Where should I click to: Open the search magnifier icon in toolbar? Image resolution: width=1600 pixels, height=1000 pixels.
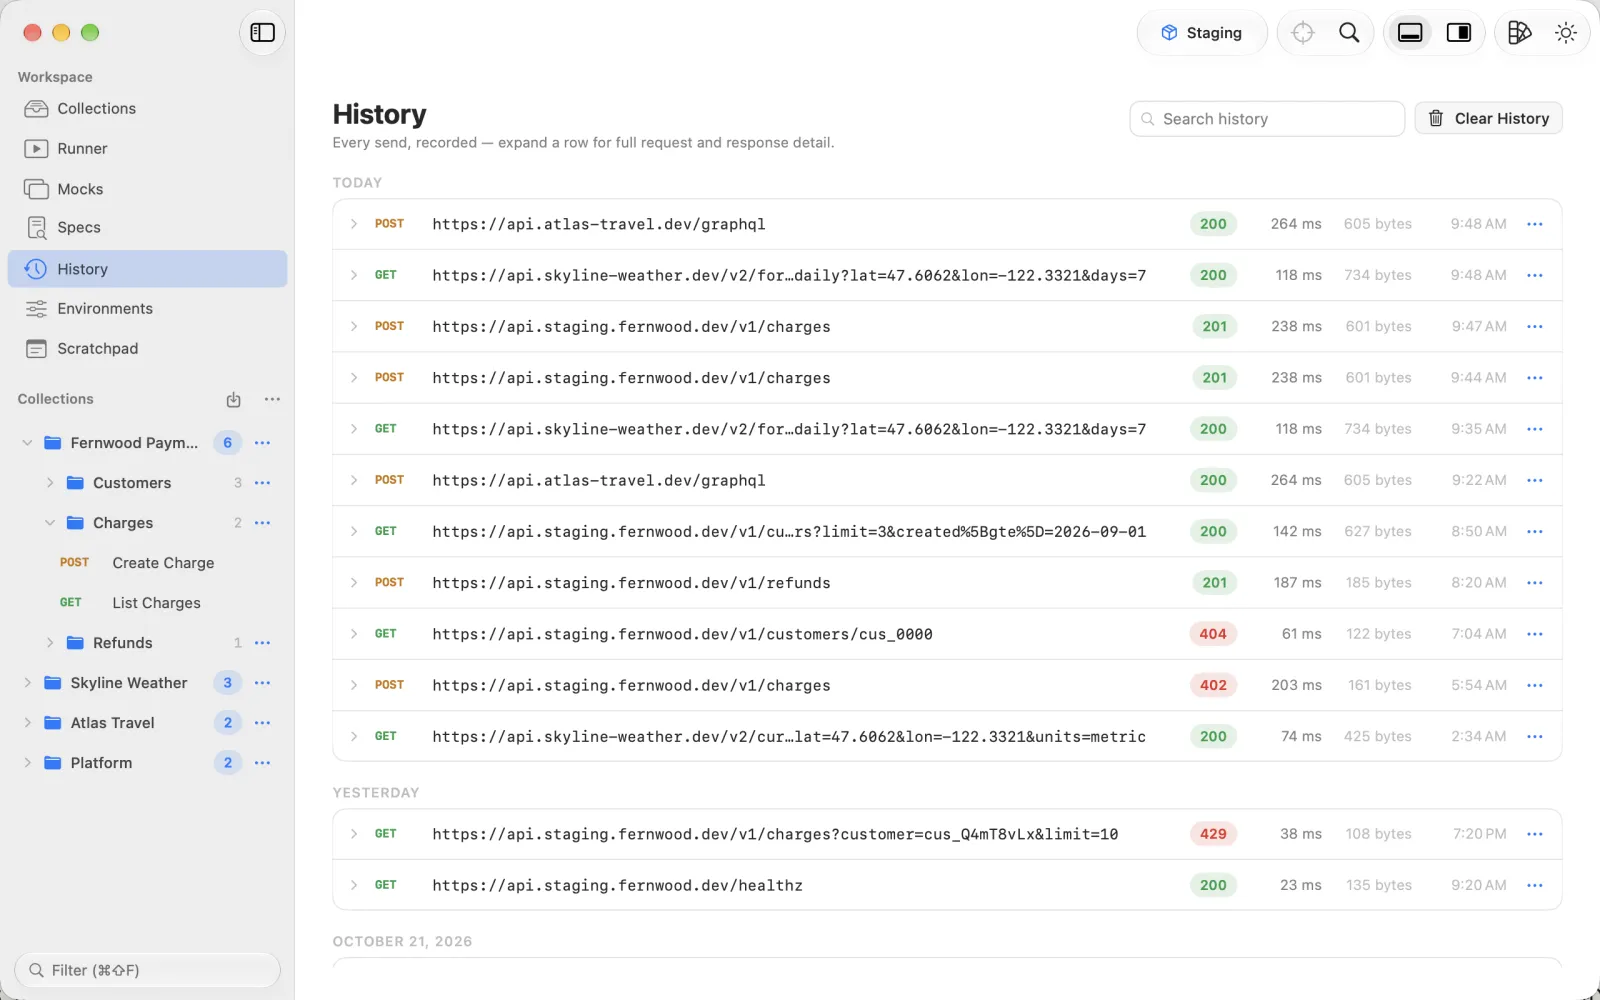[1349, 33]
